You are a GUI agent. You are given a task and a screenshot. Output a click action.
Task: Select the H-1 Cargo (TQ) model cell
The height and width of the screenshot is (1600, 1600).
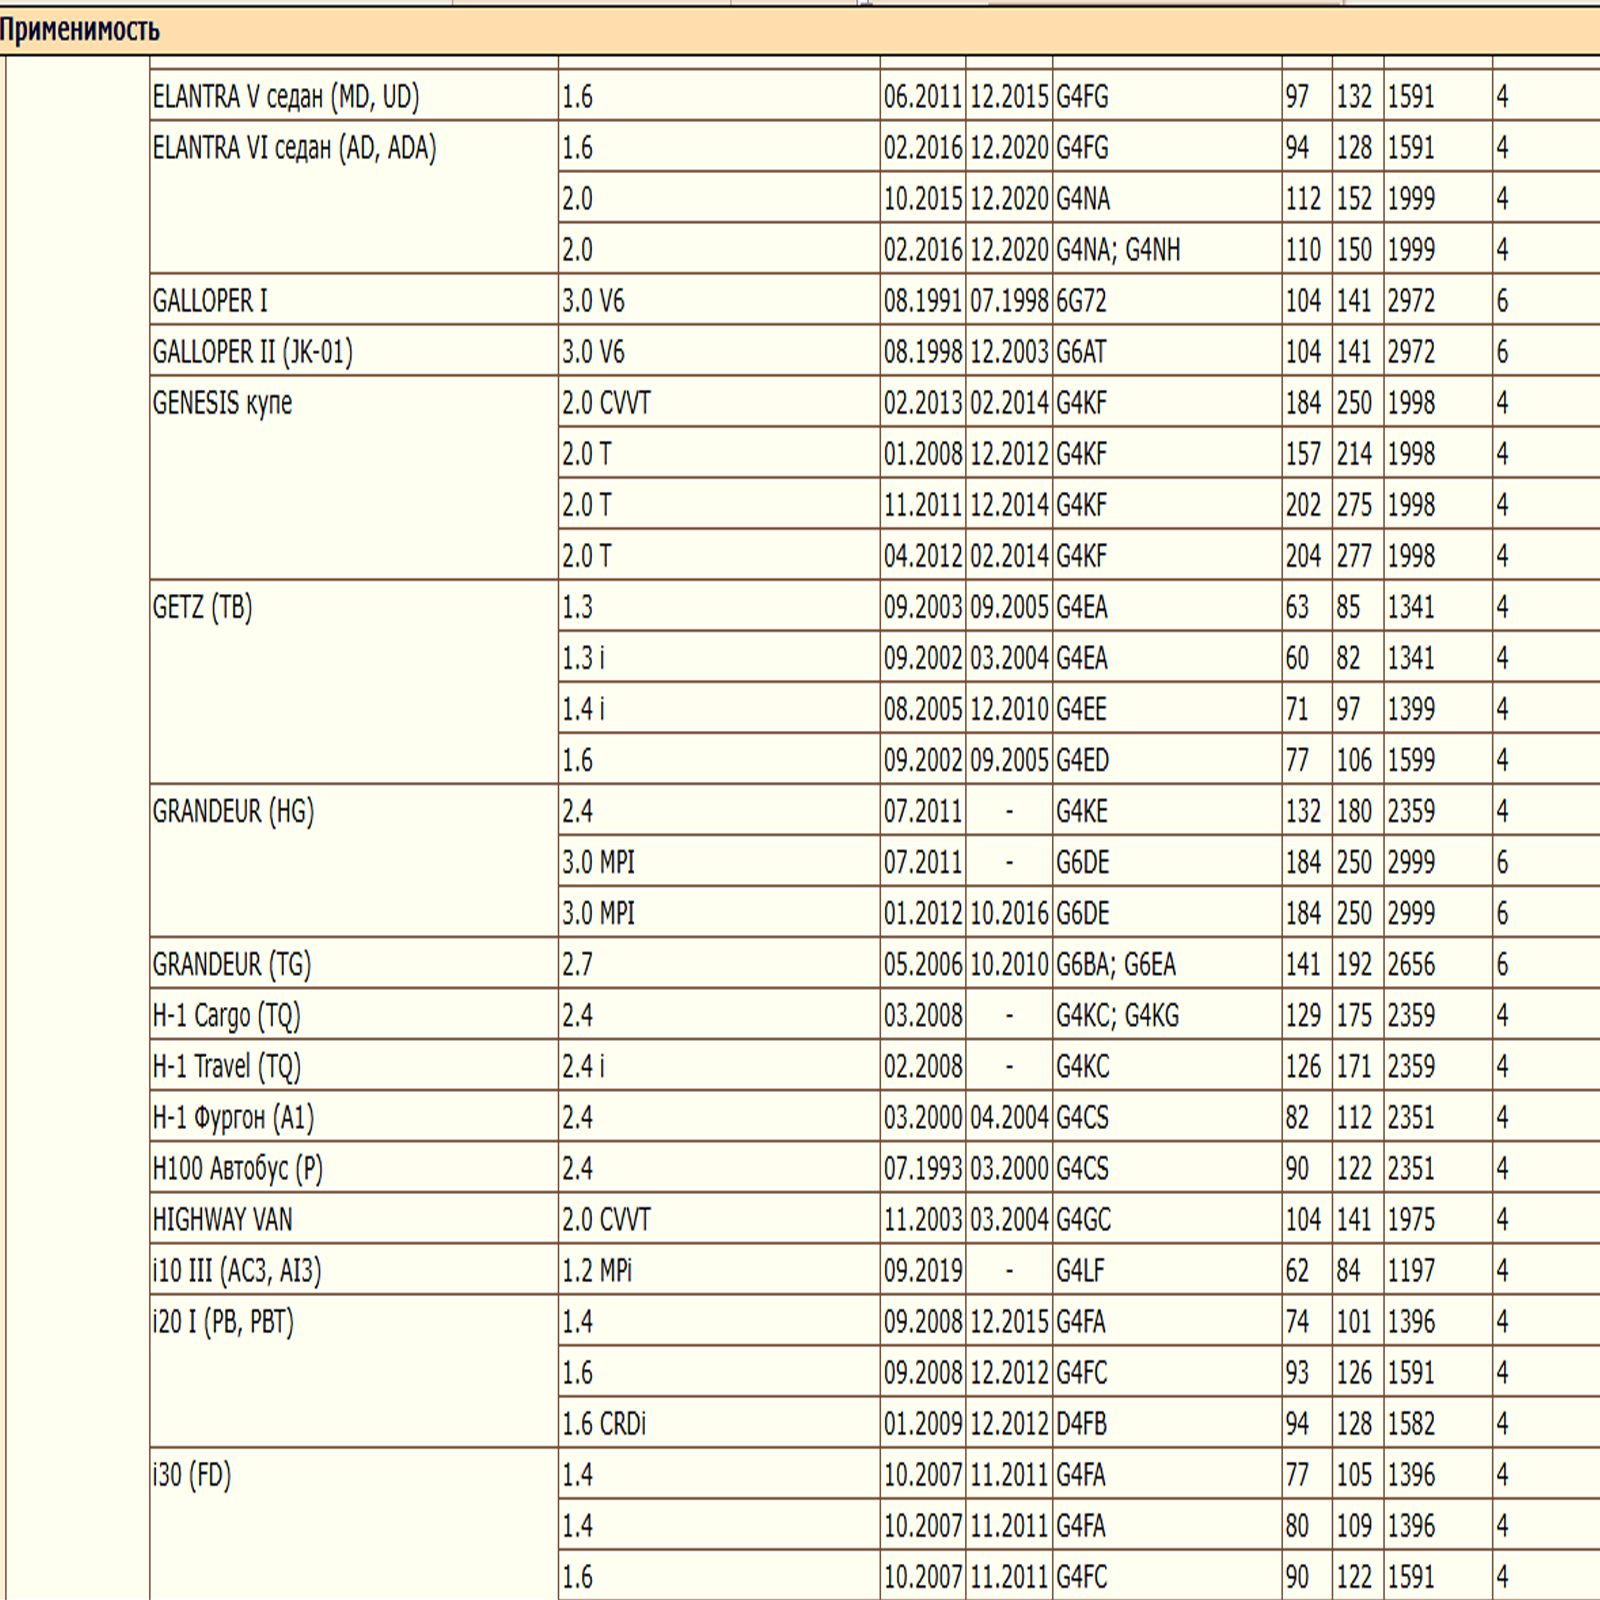226,1016
